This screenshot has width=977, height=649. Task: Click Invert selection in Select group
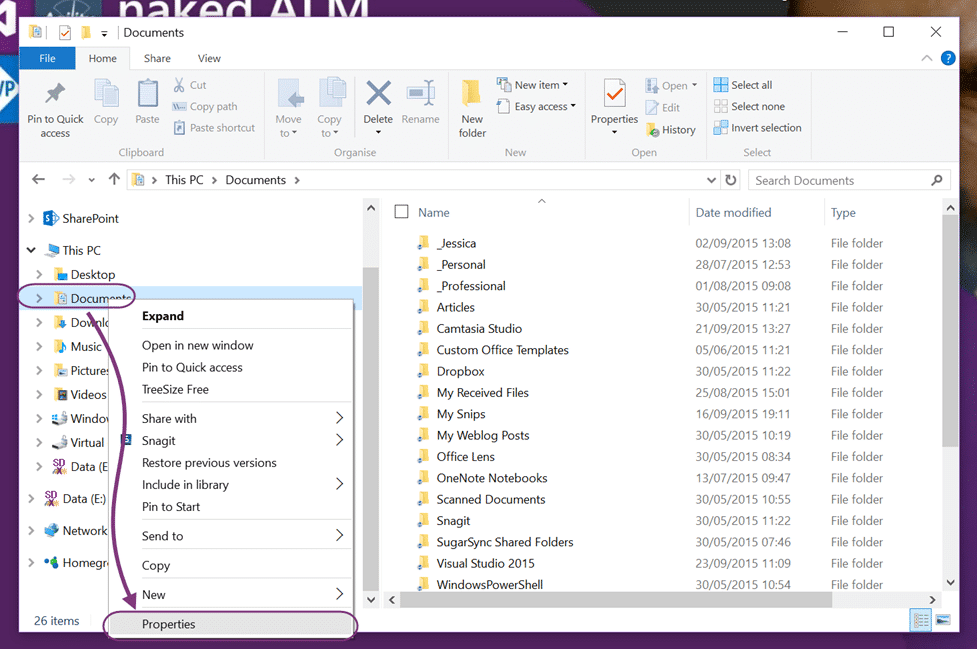point(758,128)
